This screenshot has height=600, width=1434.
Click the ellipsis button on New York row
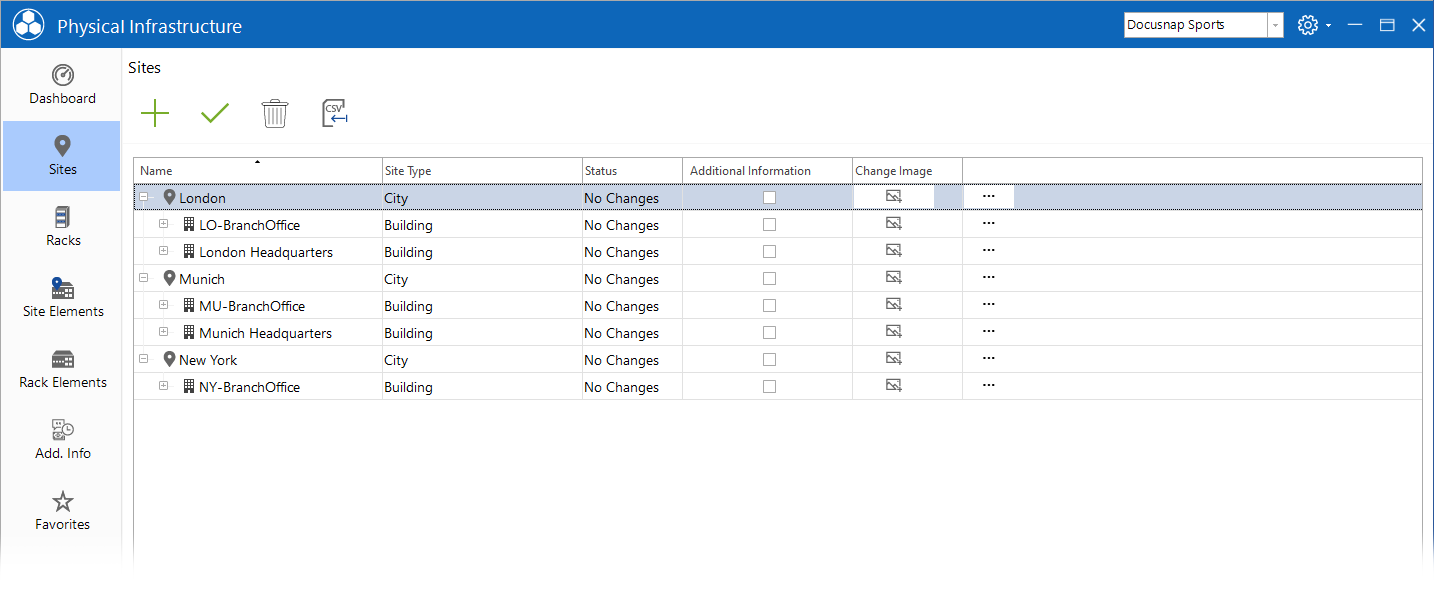[x=989, y=359]
